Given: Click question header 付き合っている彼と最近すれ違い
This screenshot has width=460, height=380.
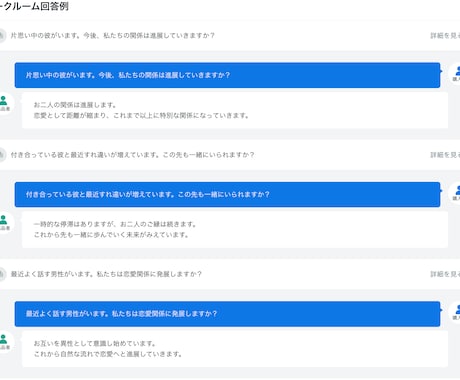Looking at the screenshot, I should coord(132,155).
